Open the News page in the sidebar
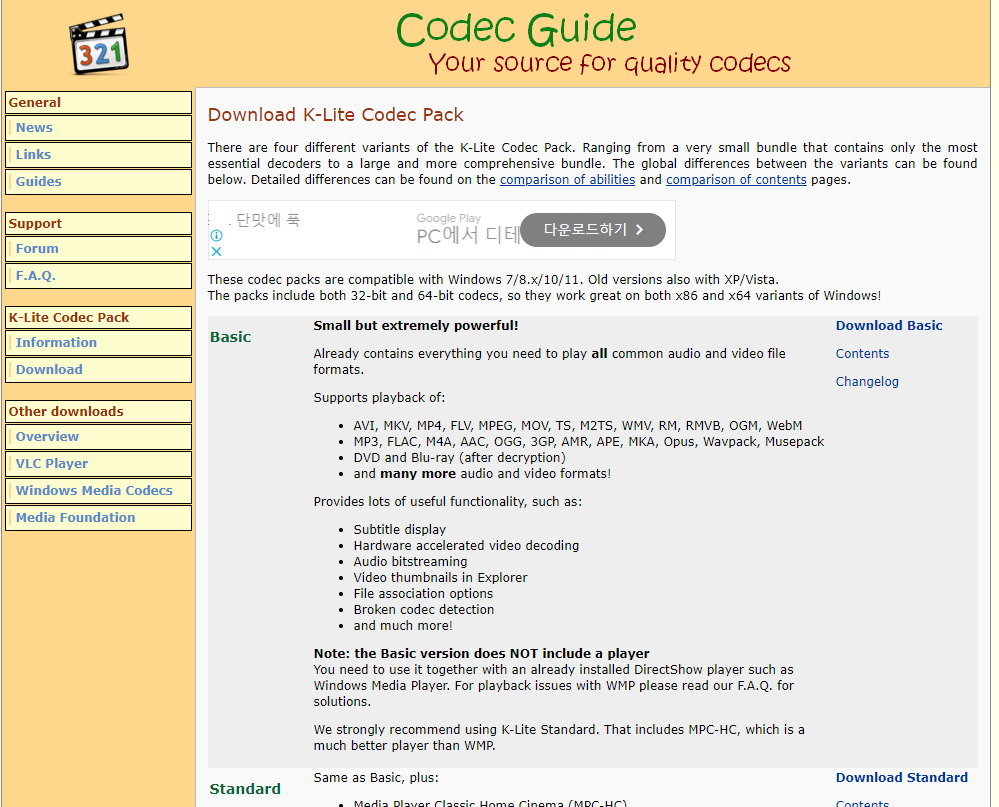 pos(98,128)
